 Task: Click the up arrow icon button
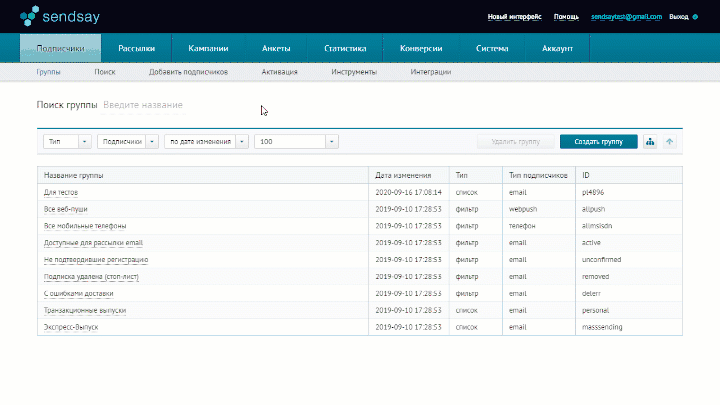click(x=670, y=142)
